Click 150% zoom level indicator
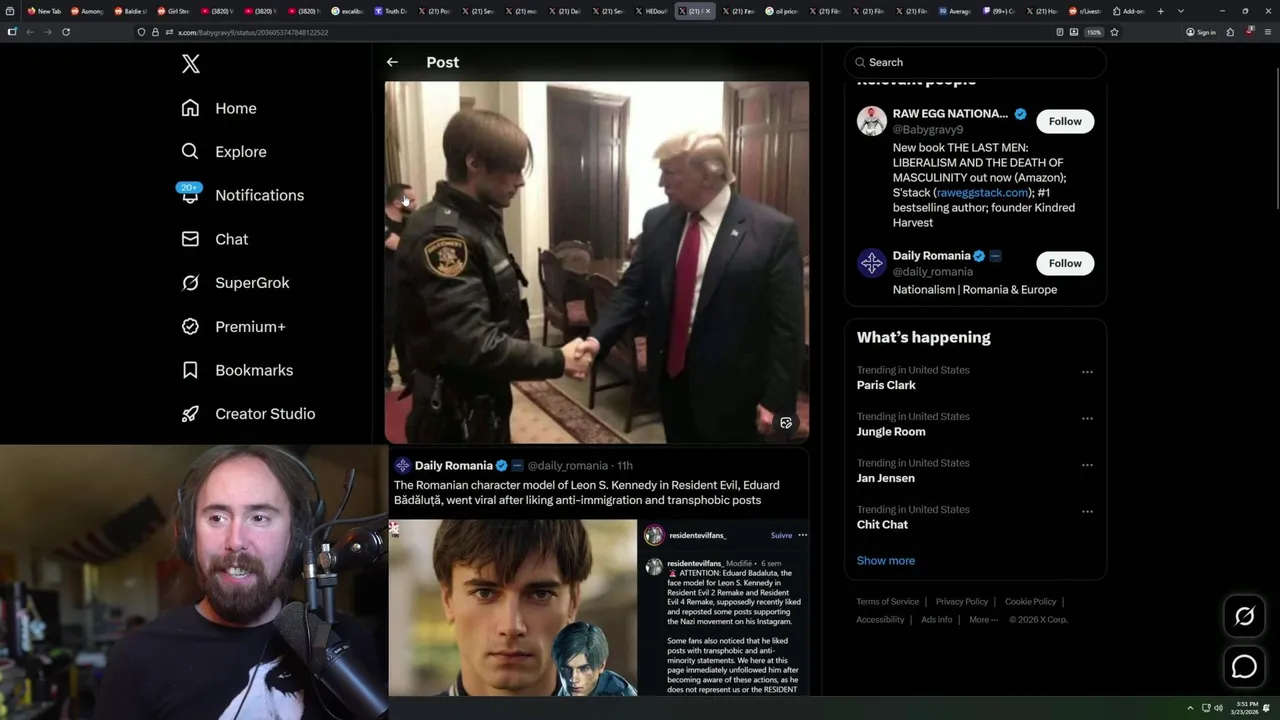The width and height of the screenshot is (1280, 720). click(x=1094, y=32)
